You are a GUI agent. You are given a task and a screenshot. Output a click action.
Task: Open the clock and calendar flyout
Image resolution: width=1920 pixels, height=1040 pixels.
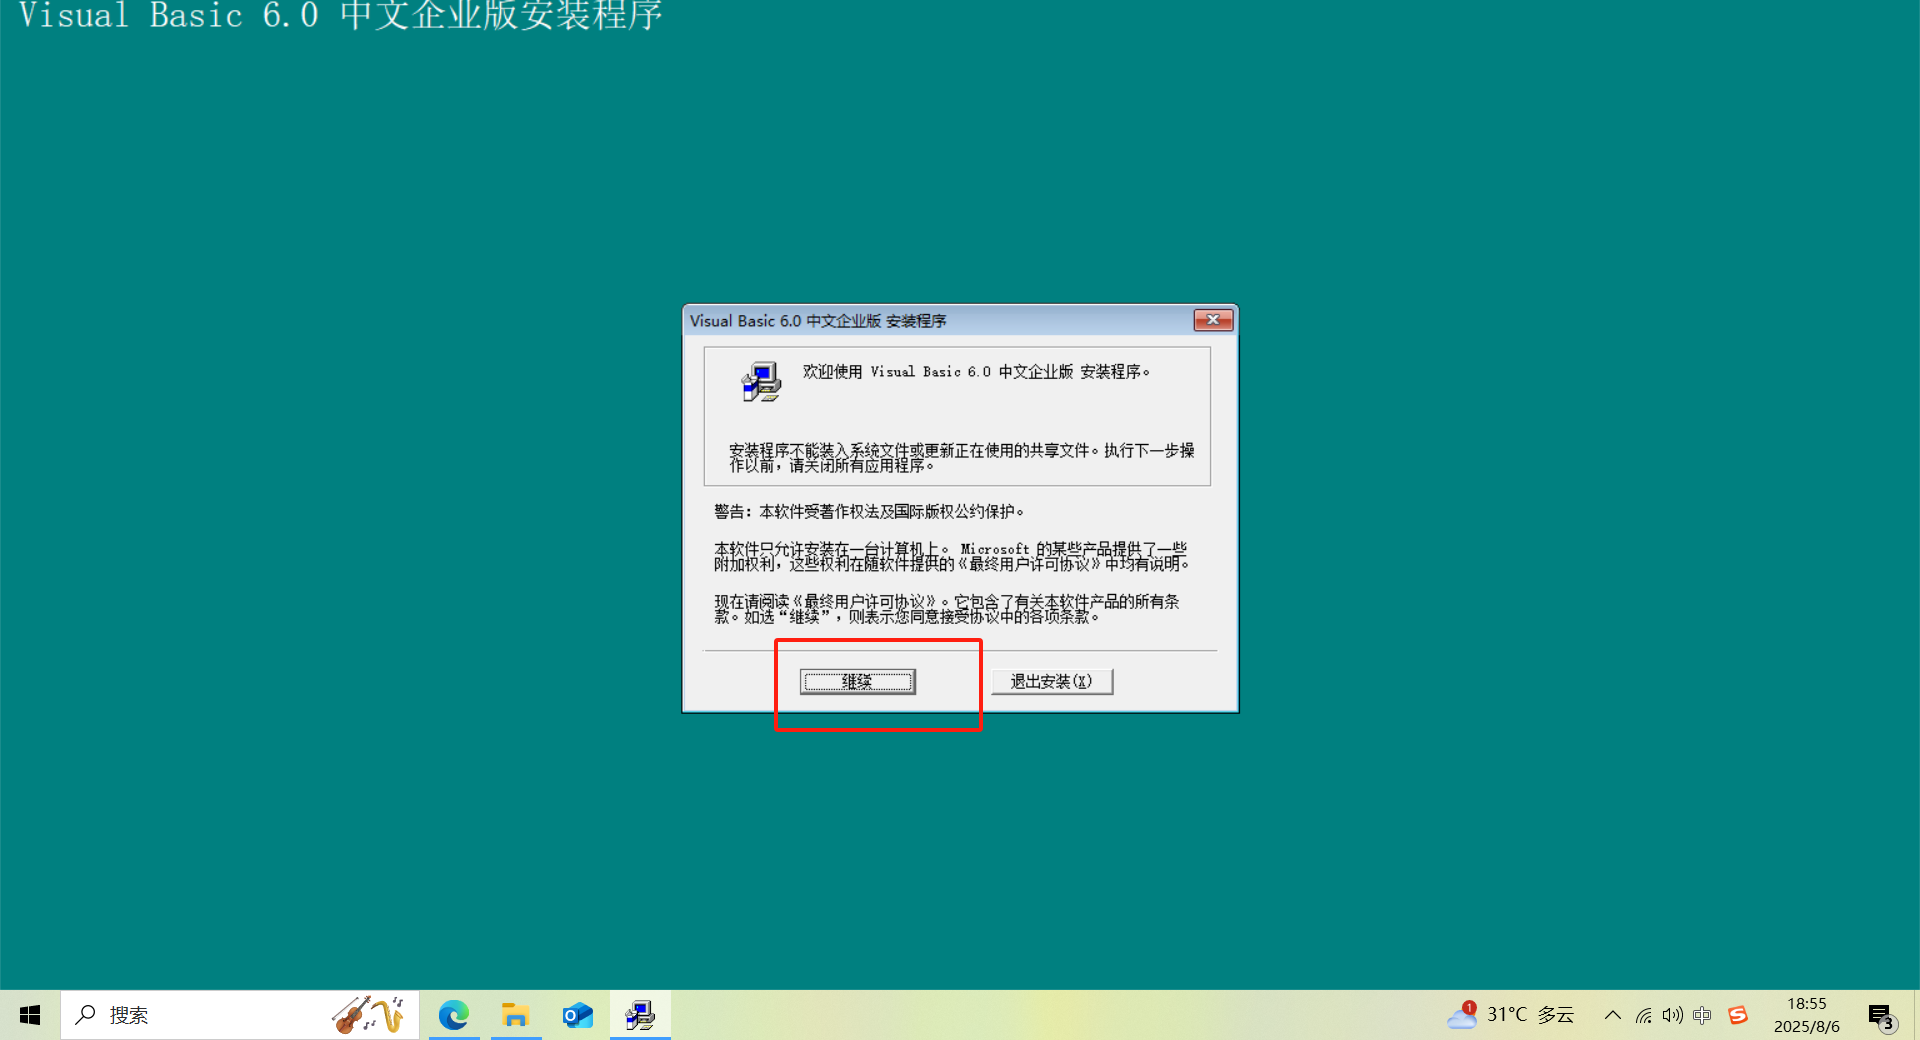[1807, 1014]
